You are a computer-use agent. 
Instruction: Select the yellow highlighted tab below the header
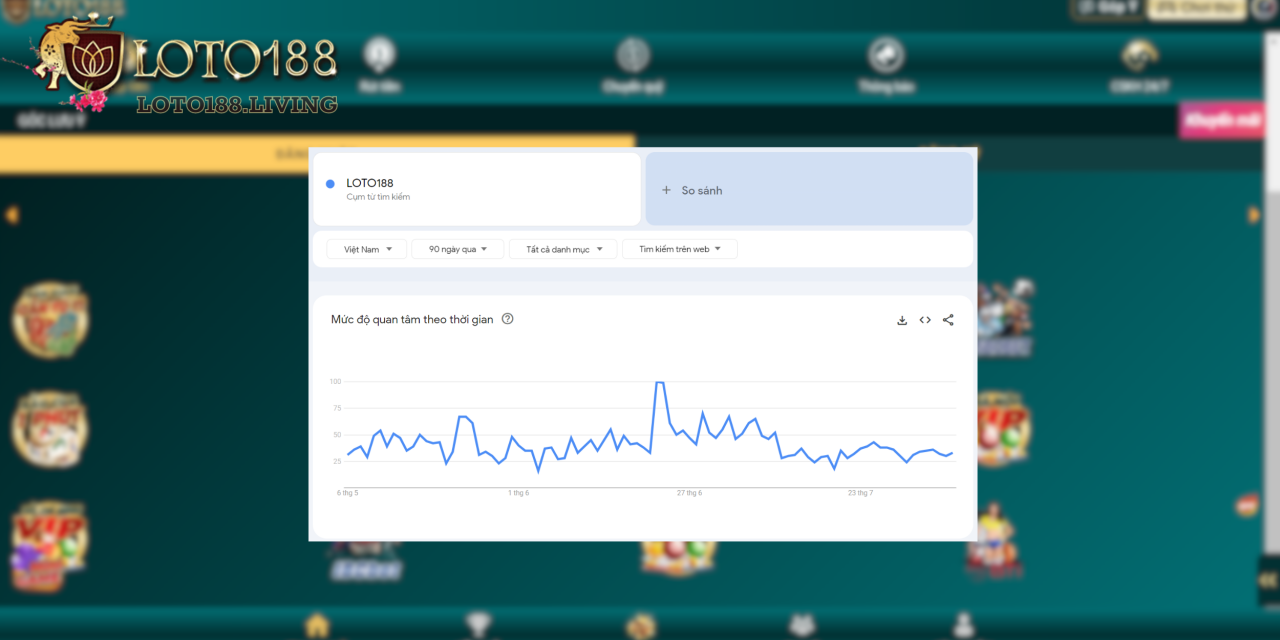coord(317,154)
